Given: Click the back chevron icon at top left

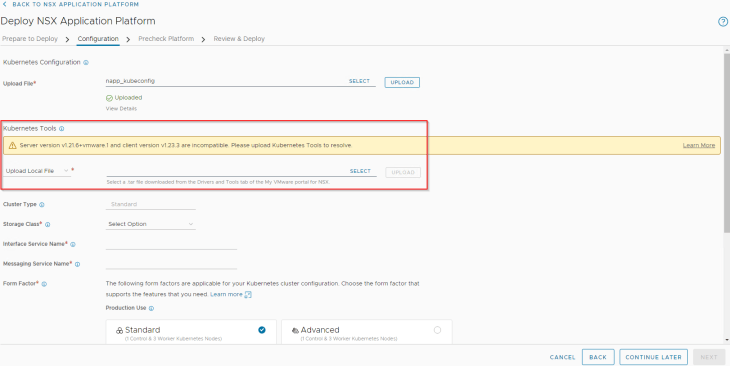Looking at the screenshot, I should tap(5, 4).
